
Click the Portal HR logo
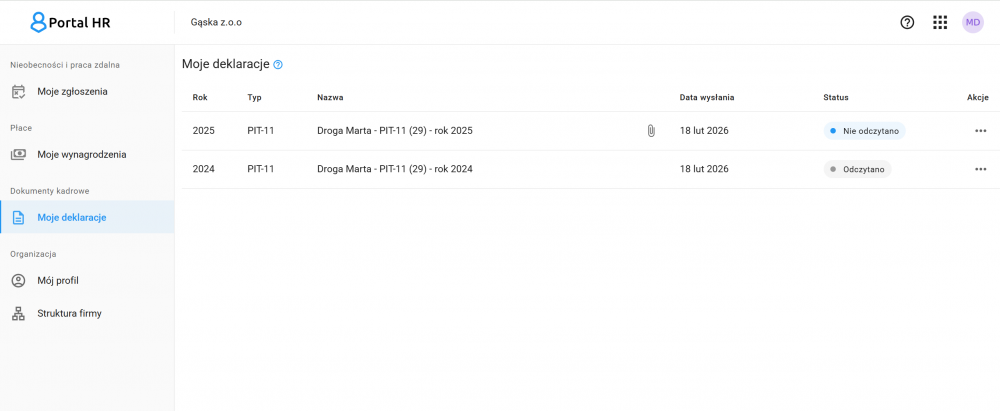[70, 22]
